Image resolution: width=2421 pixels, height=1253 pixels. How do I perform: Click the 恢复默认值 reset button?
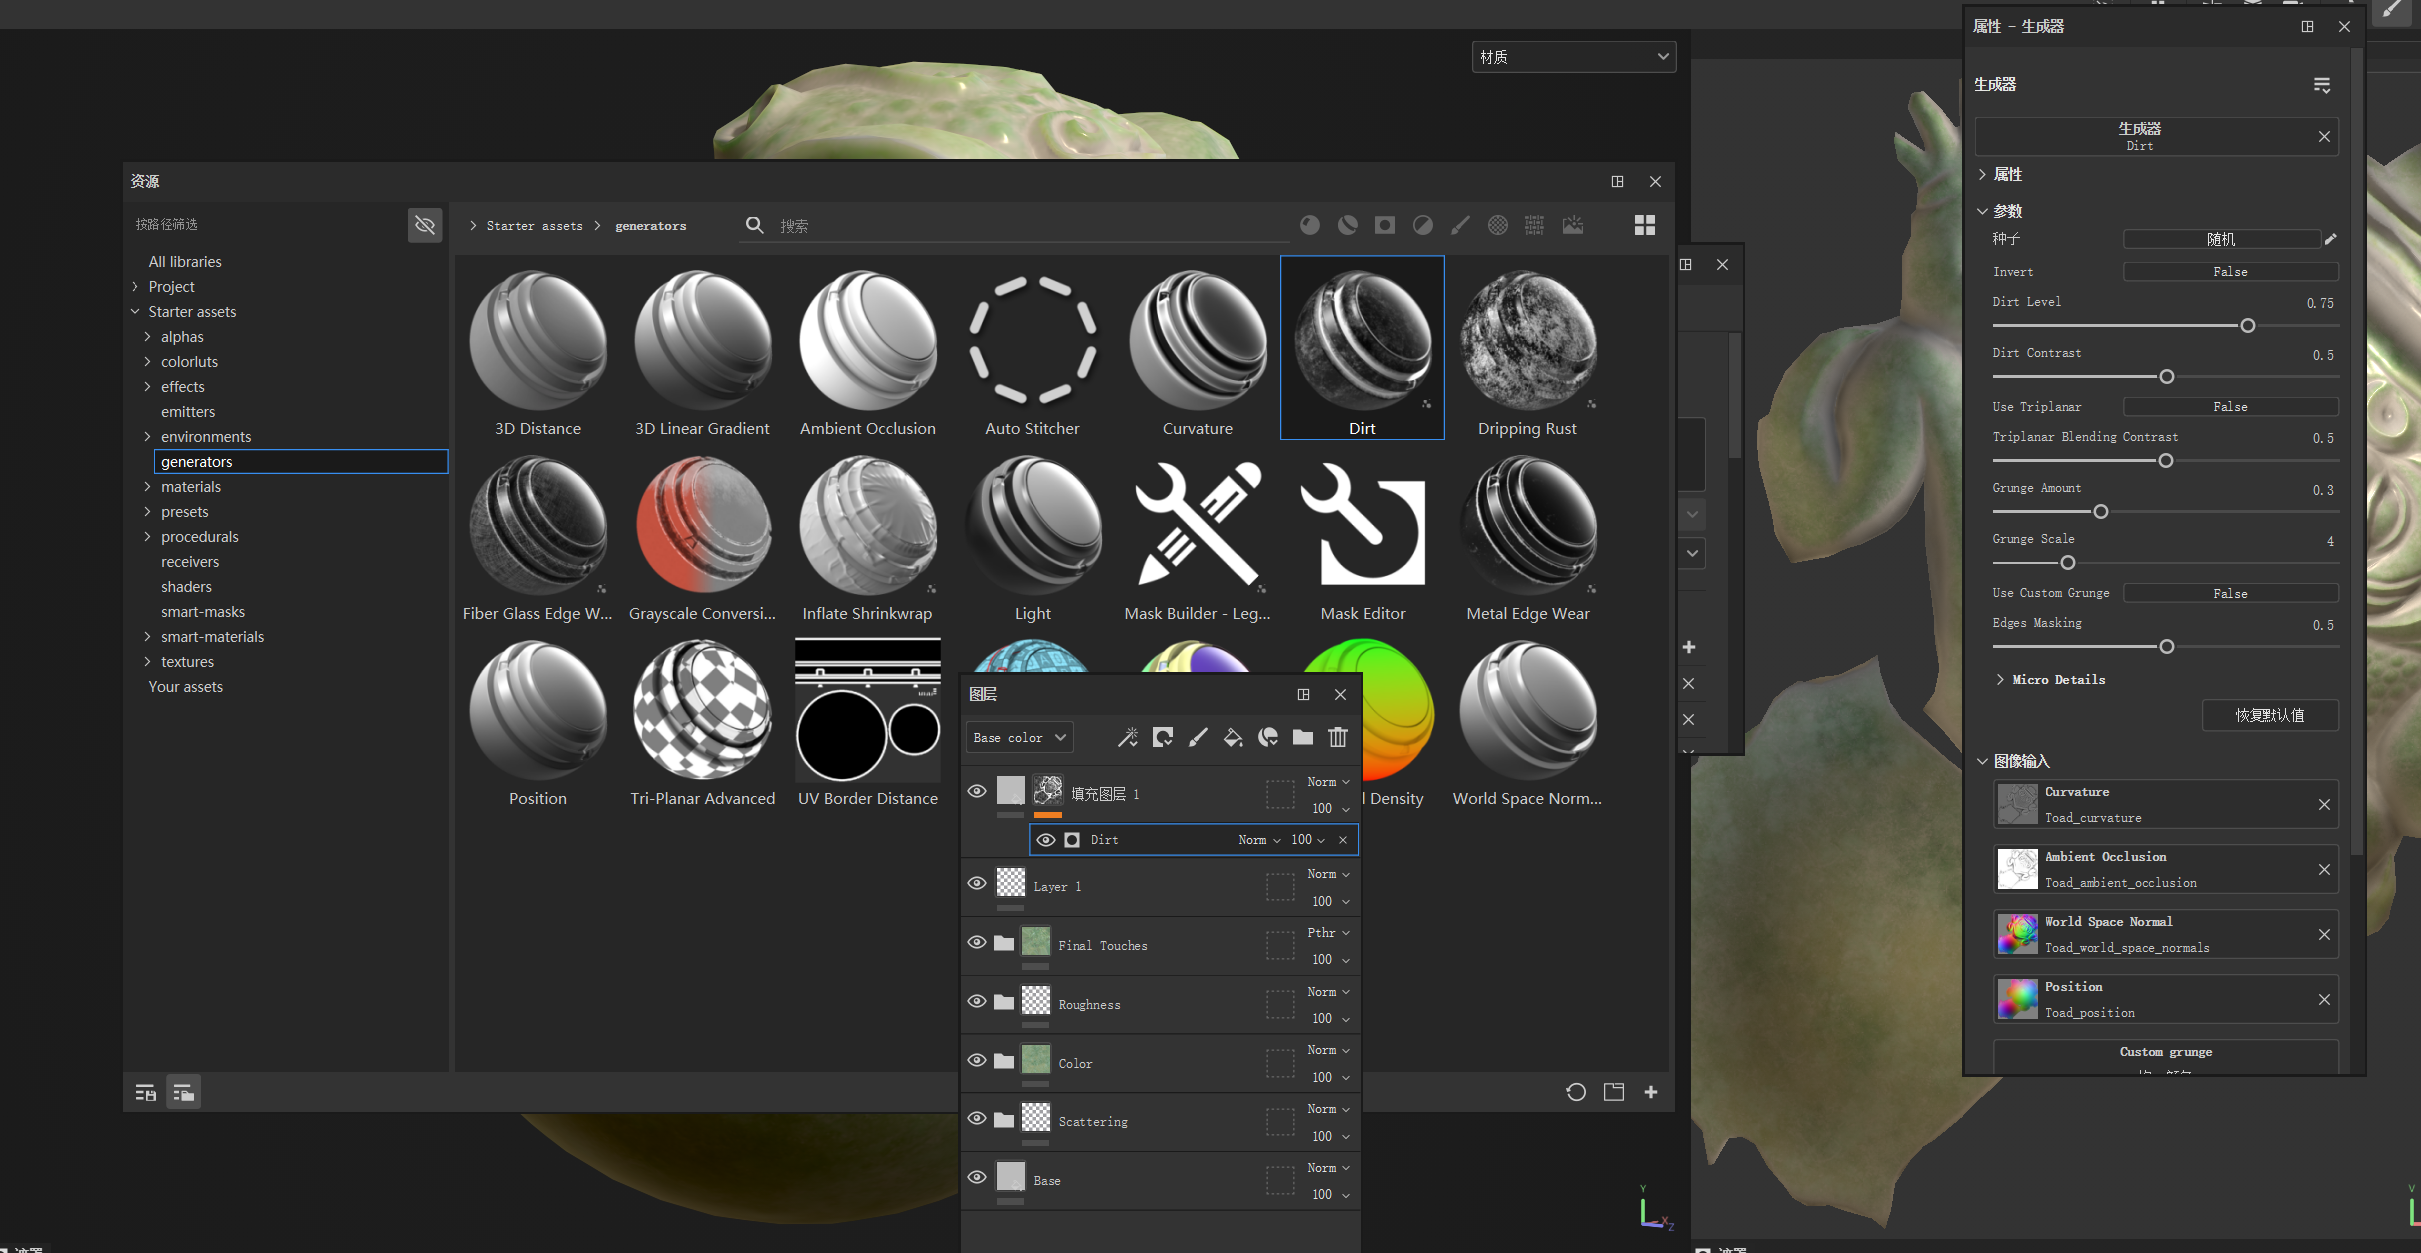[x=2270, y=715]
